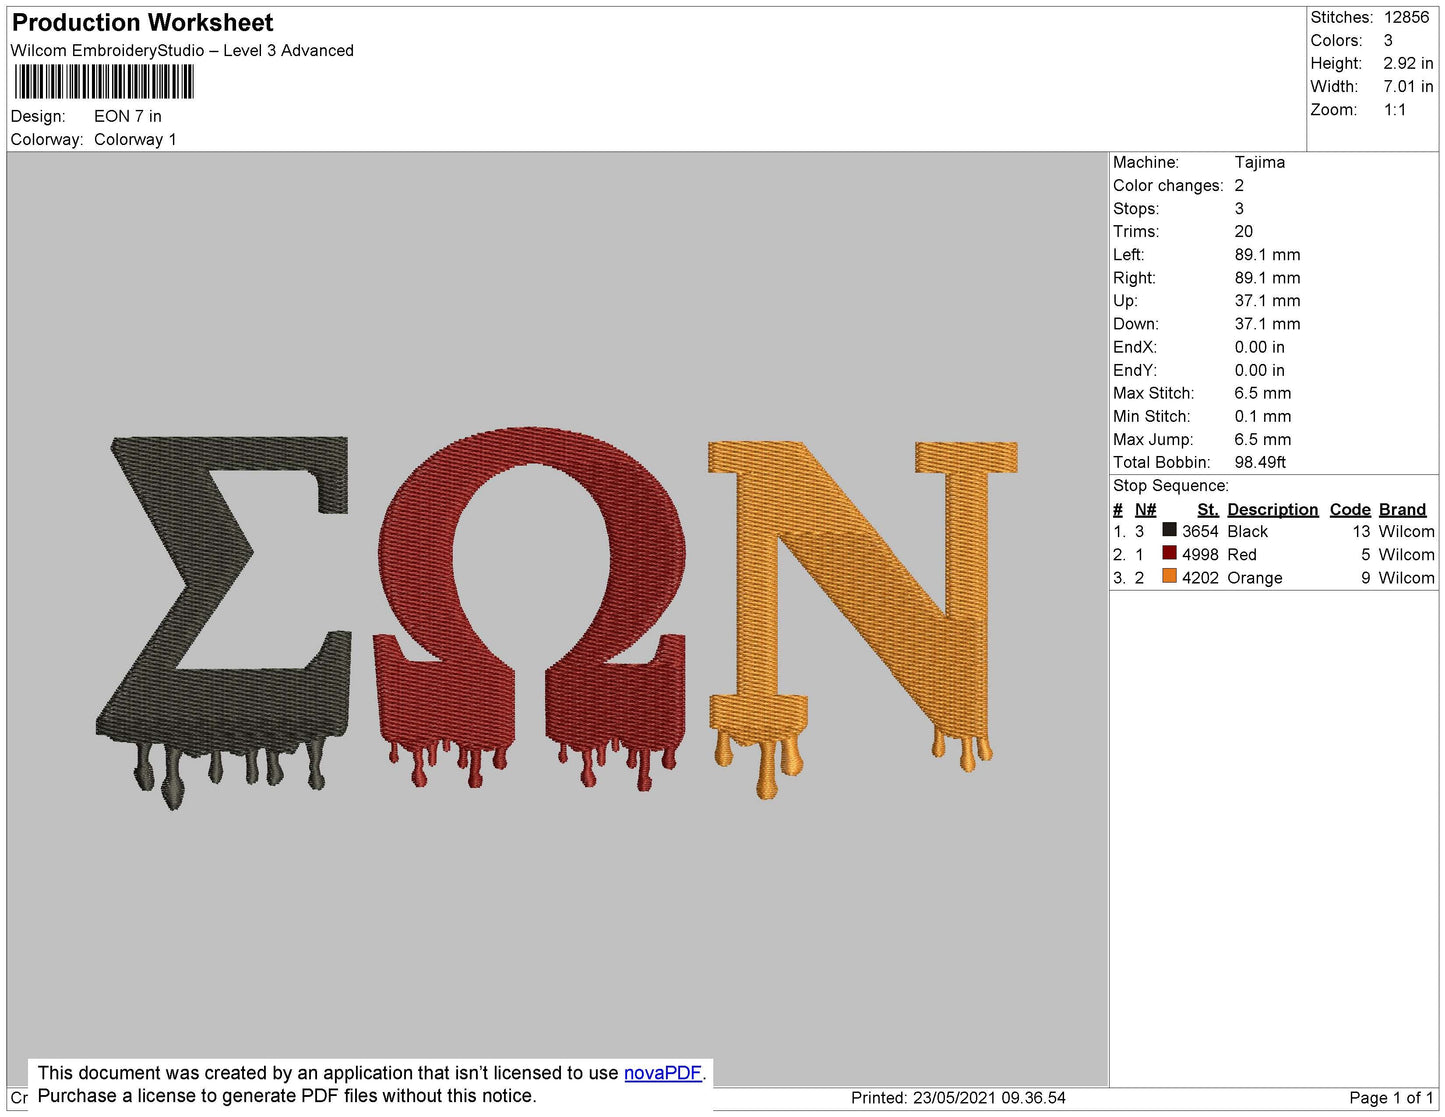Click the 'Left:' value 89.1 mm
This screenshot has width=1445, height=1117.
(x=1268, y=255)
